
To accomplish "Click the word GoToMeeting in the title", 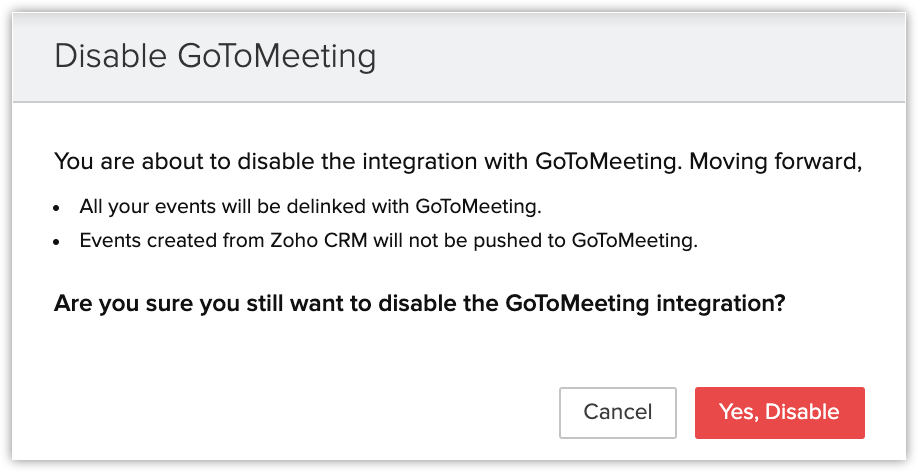I will (x=277, y=56).
